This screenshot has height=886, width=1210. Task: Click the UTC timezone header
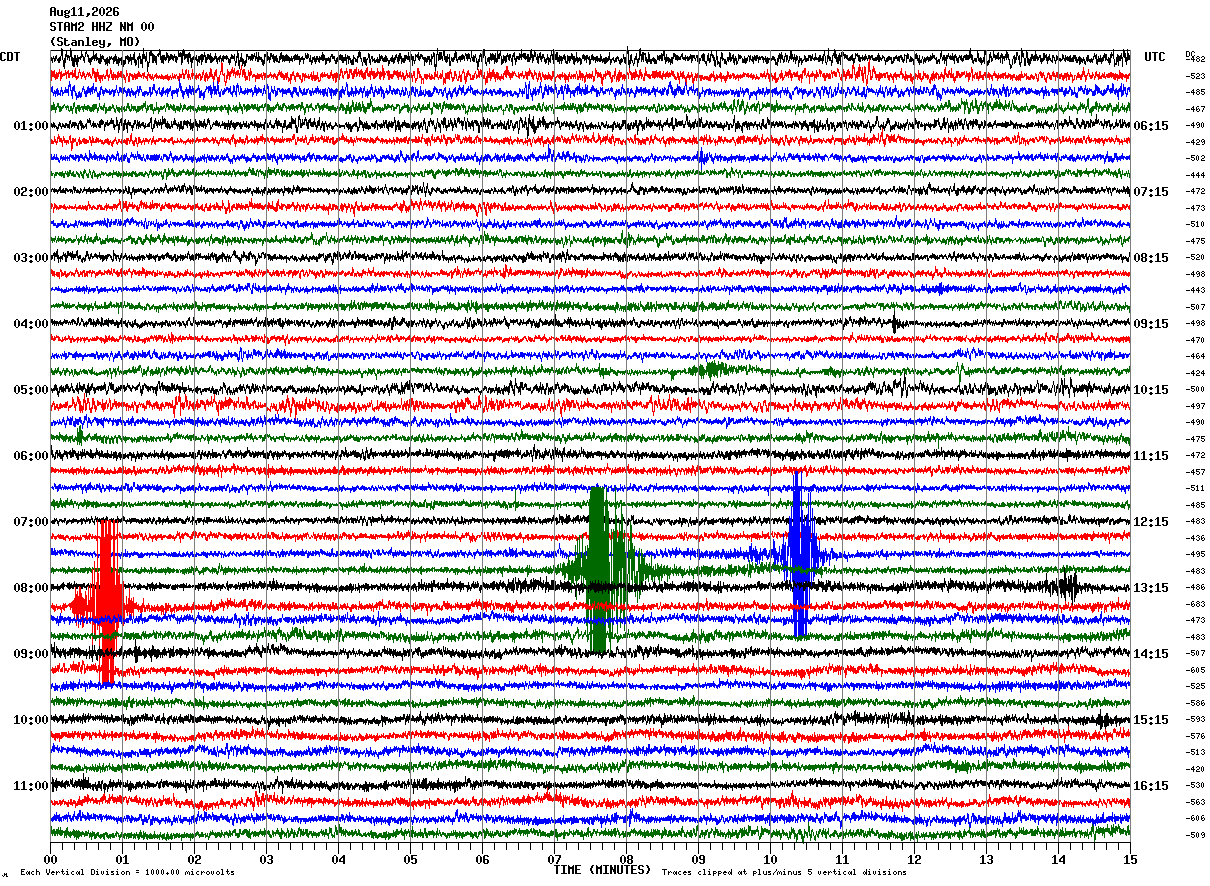1155,57
